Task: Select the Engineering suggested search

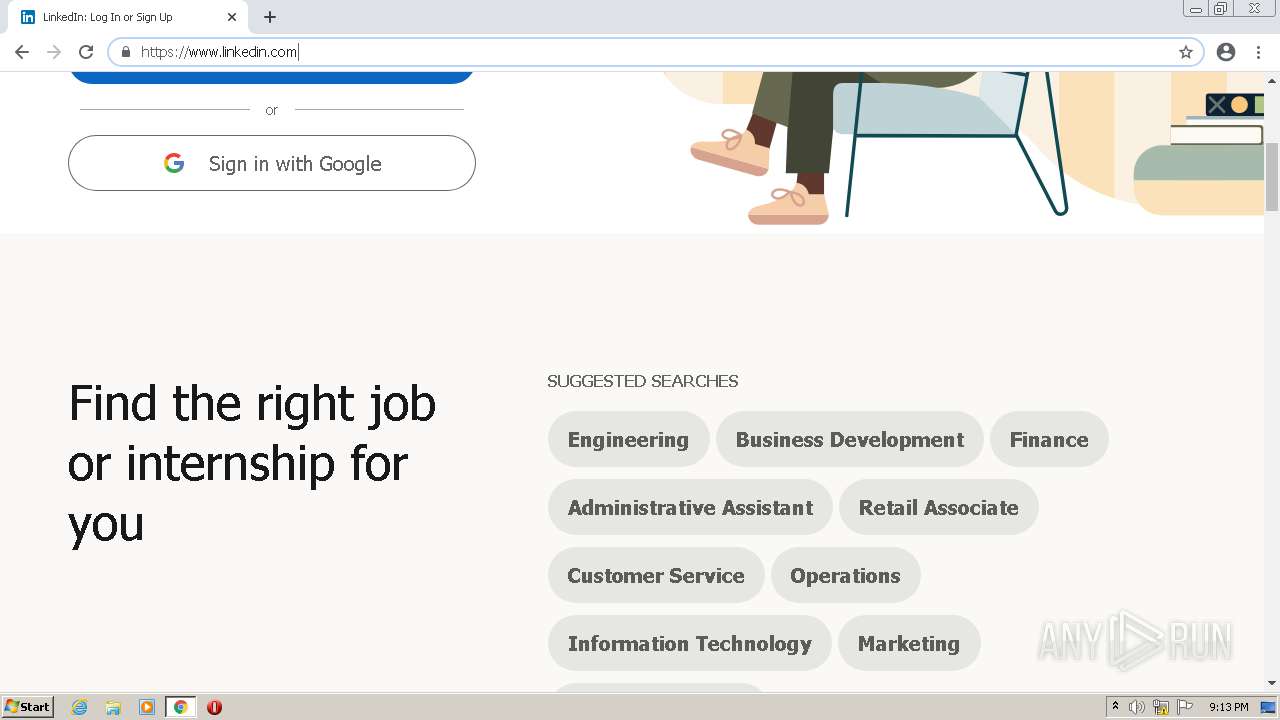Action: [628, 440]
